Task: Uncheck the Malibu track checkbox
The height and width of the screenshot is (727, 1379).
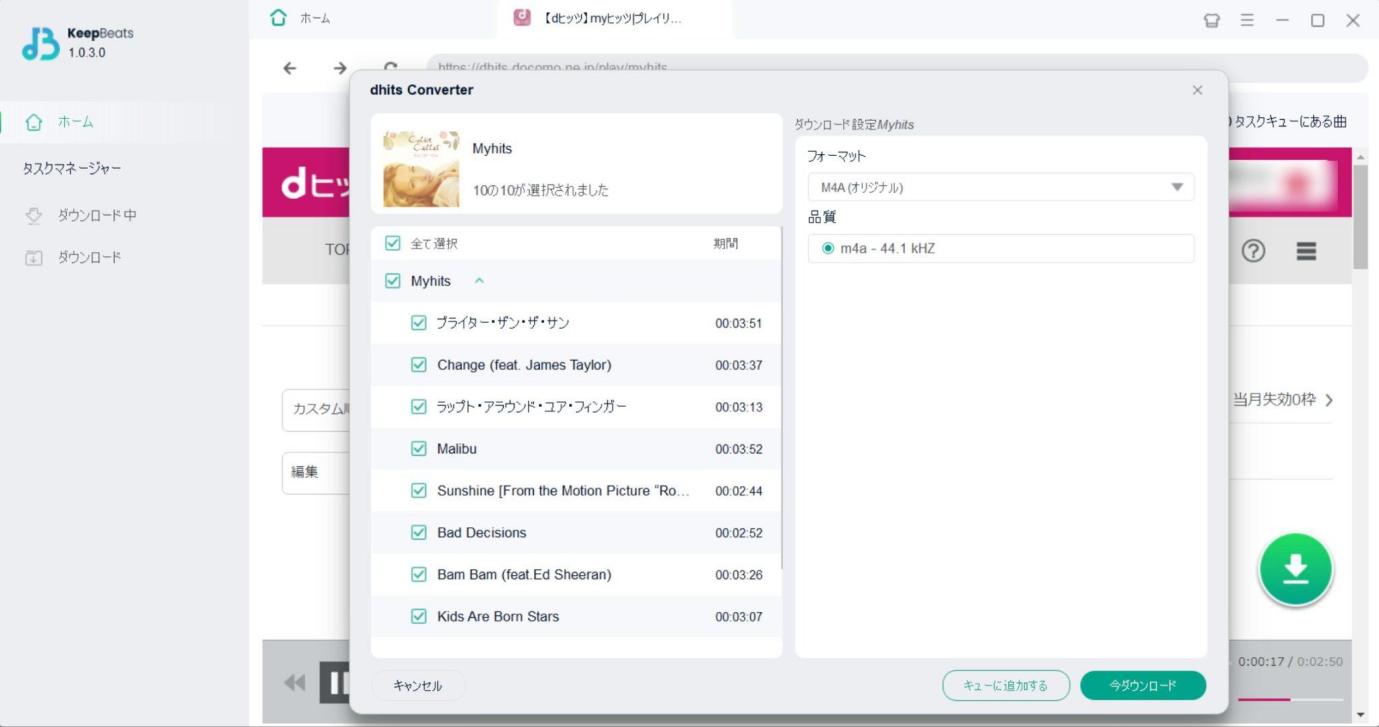Action: [x=419, y=449]
